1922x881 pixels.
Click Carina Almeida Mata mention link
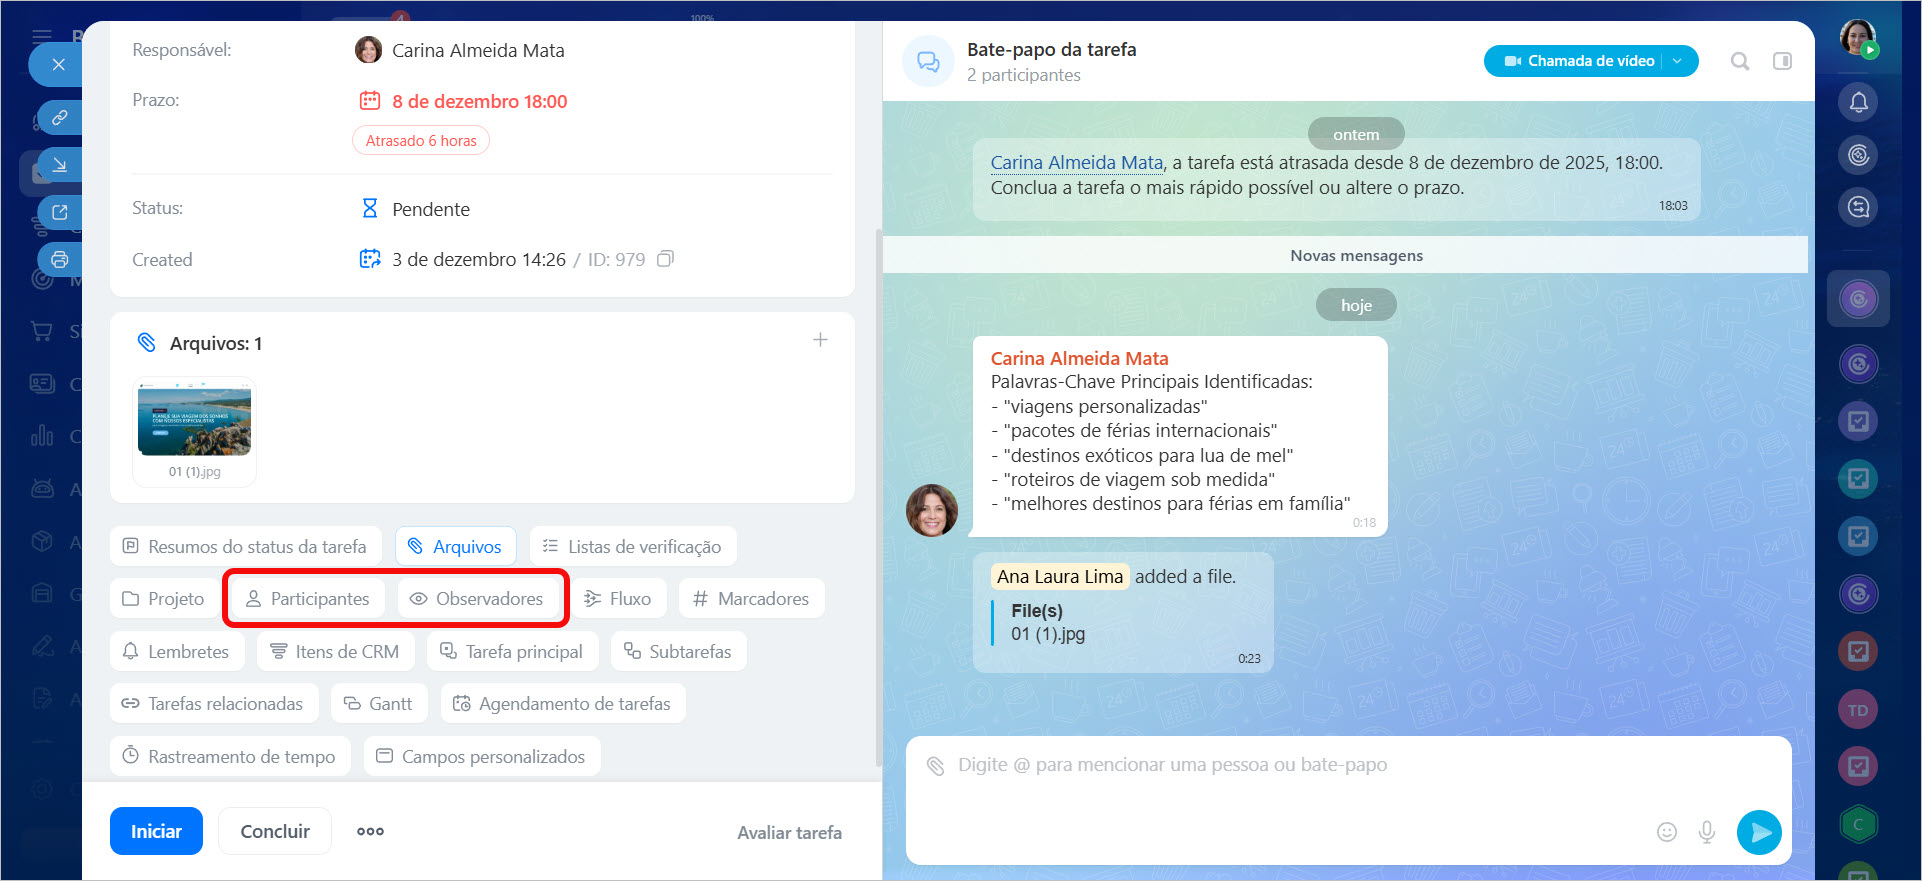click(1076, 163)
